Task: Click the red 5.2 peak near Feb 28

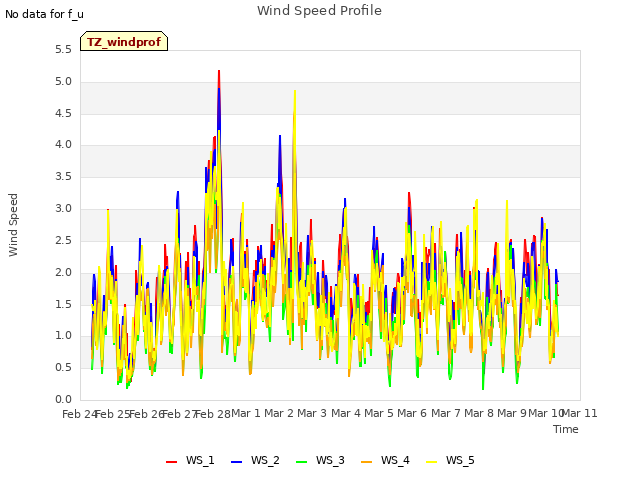Action: click(x=219, y=71)
